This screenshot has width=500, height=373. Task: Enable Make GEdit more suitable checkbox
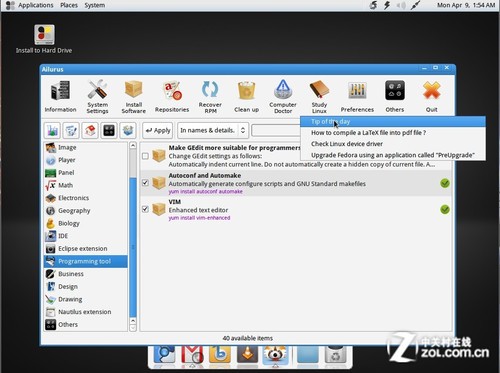coord(145,156)
